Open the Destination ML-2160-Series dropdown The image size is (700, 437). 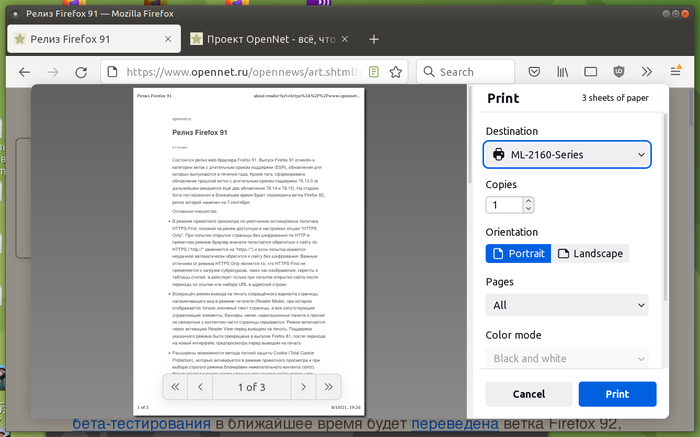click(x=567, y=154)
